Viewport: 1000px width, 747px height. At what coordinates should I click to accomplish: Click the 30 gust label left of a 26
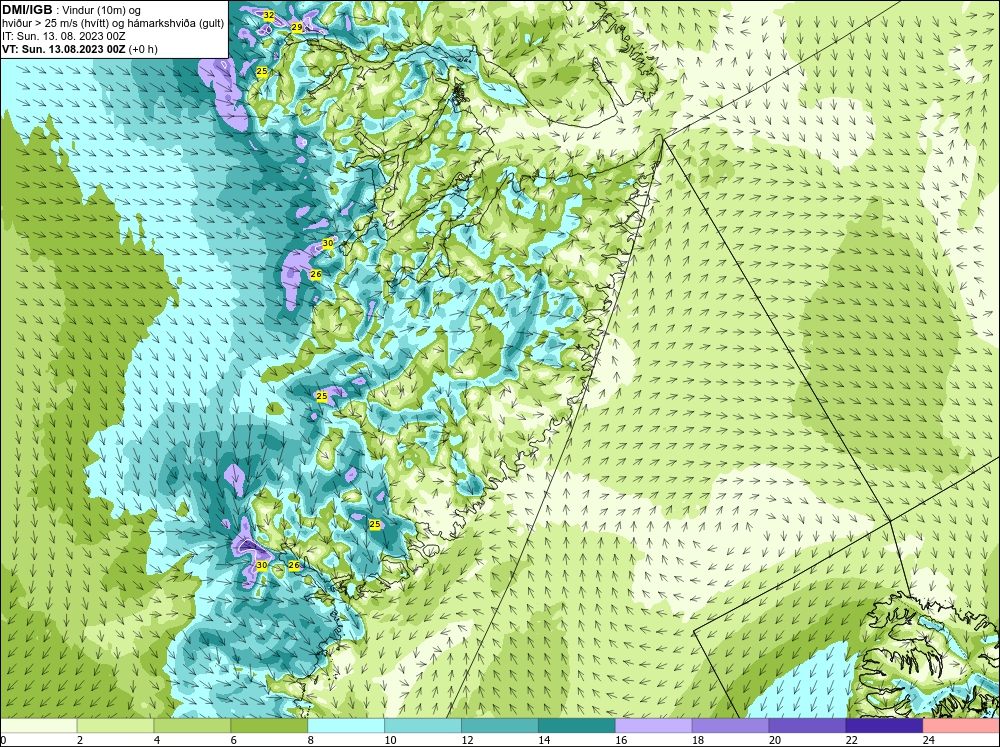point(261,565)
